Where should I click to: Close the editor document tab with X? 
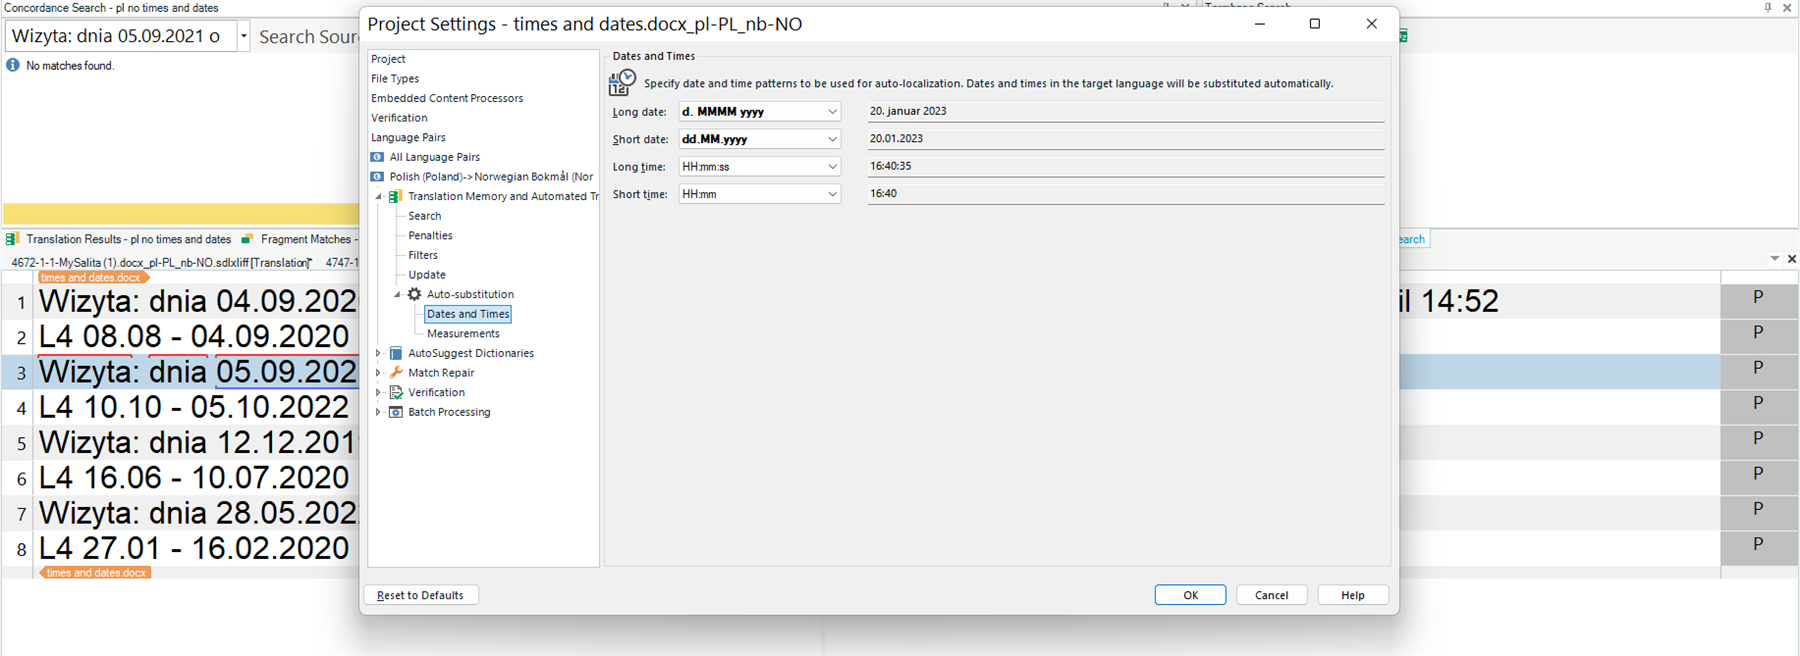1791,258
